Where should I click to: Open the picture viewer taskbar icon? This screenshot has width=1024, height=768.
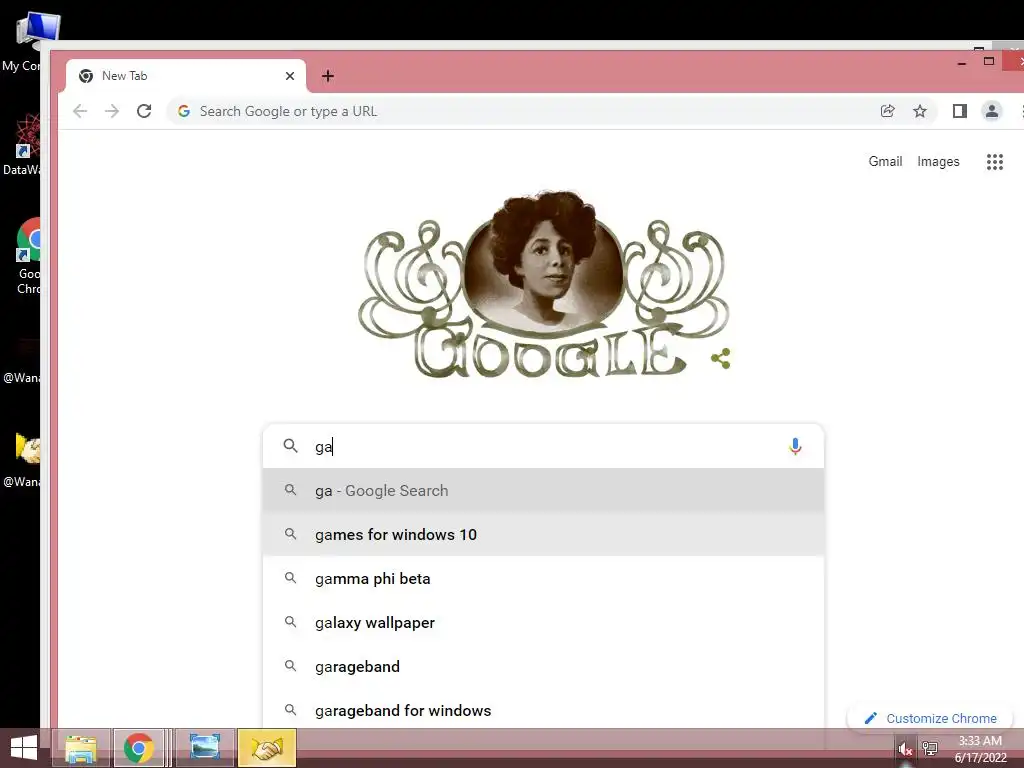tap(204, 748)
